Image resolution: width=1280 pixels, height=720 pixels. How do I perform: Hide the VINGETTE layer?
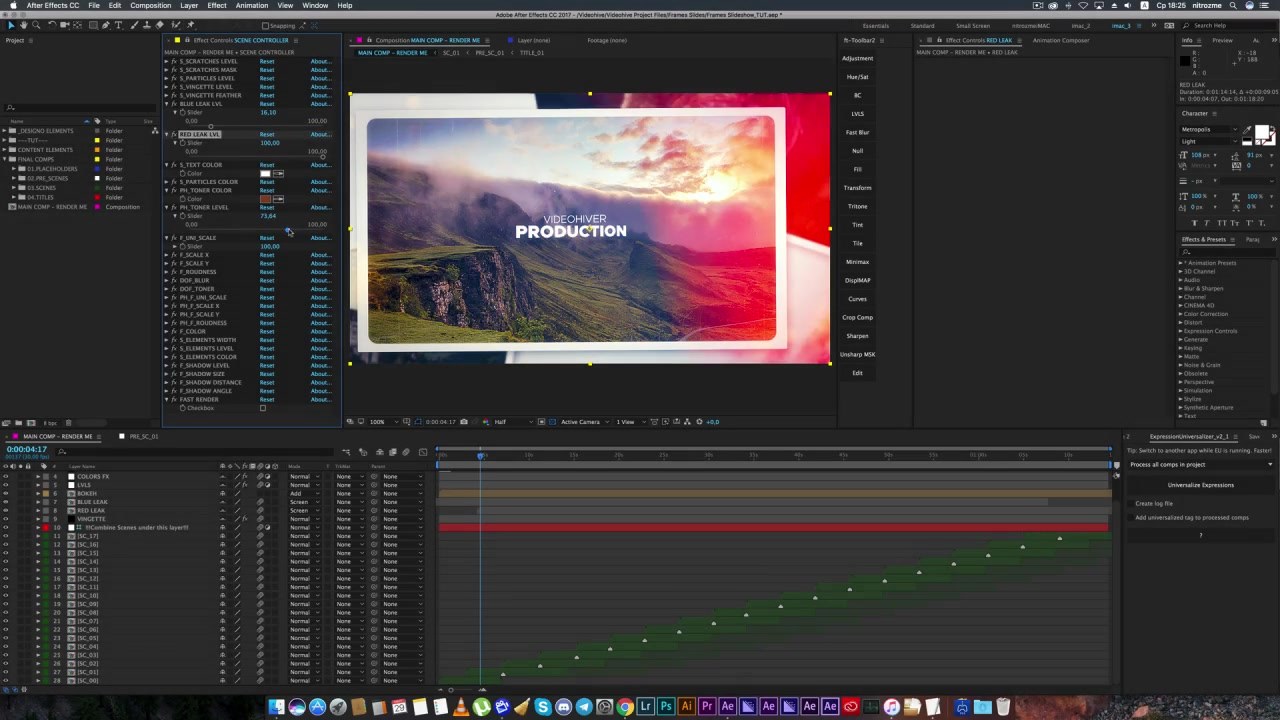(5, 519)
